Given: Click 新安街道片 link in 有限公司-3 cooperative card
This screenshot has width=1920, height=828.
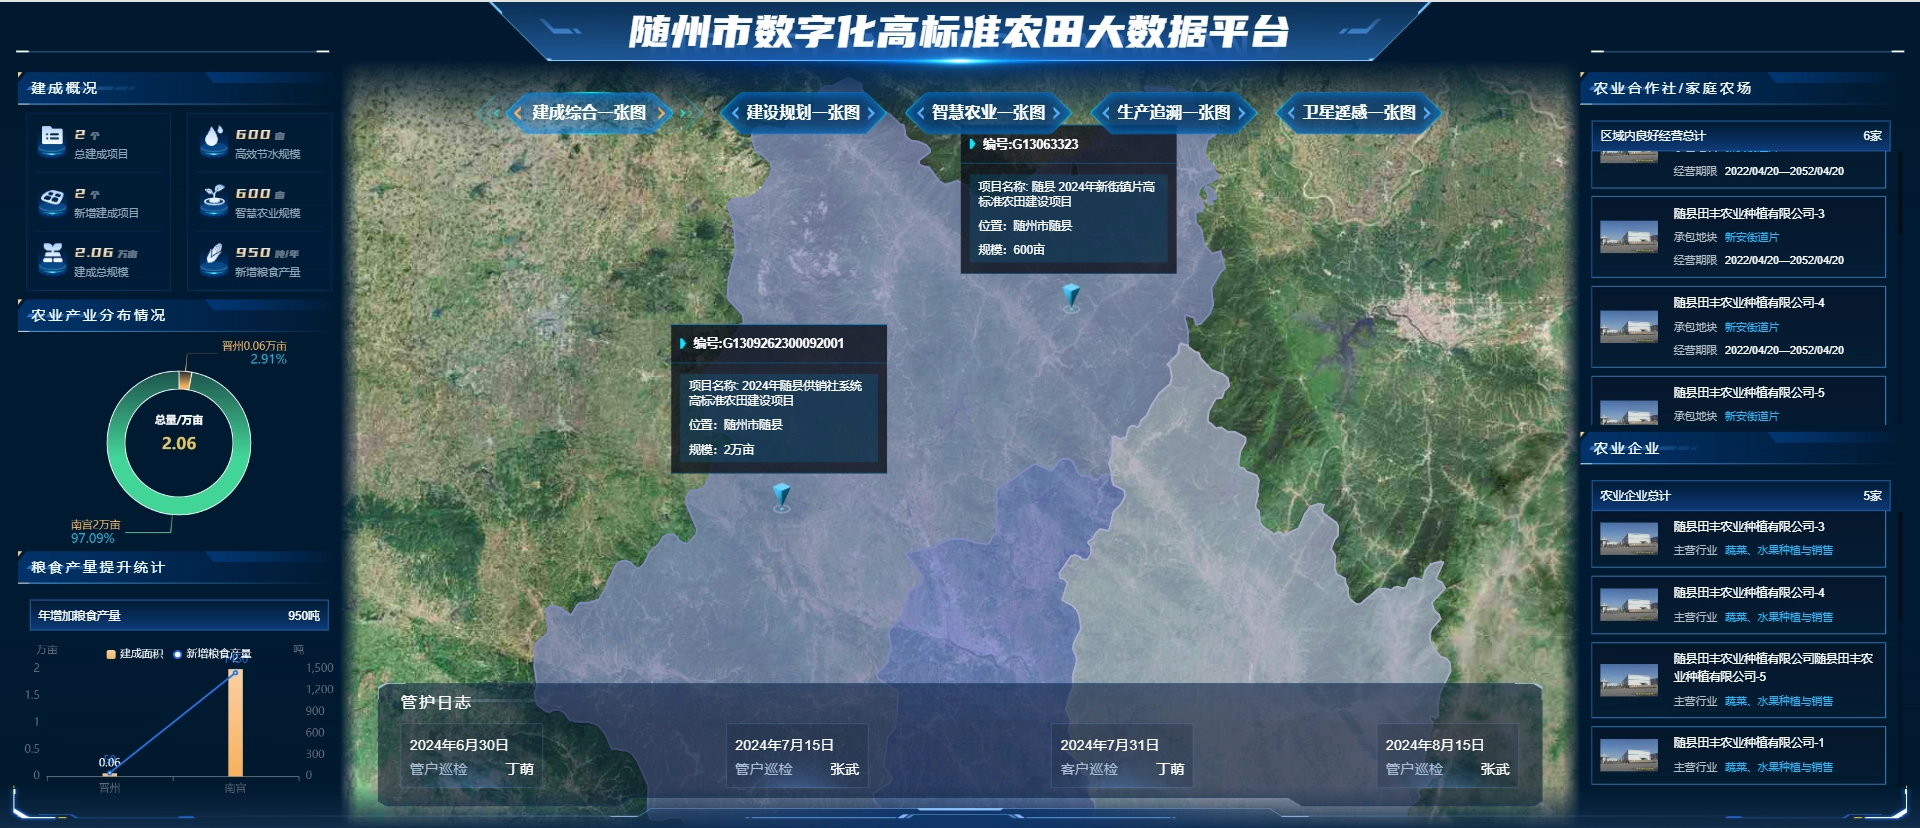Looking at the screenshot, I should (x=1751, y=238).
